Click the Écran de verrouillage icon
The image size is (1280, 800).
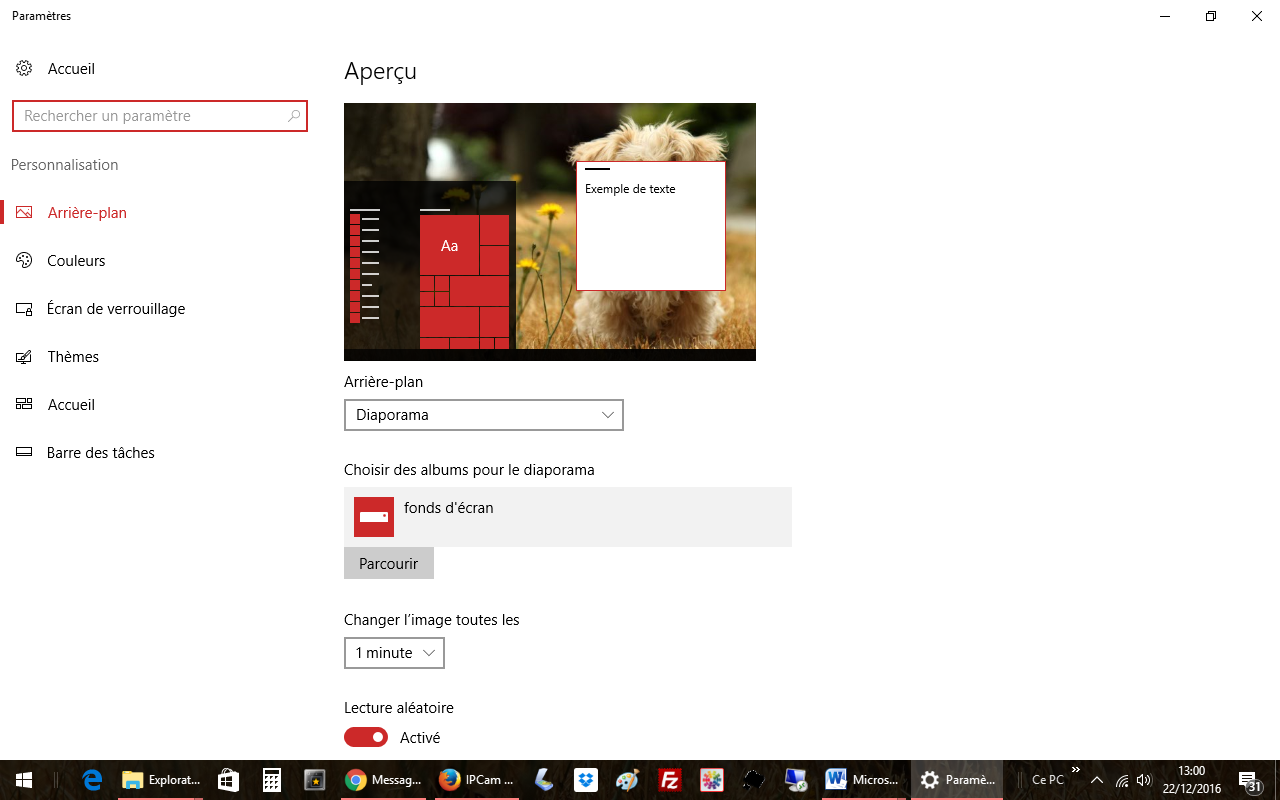25,309
